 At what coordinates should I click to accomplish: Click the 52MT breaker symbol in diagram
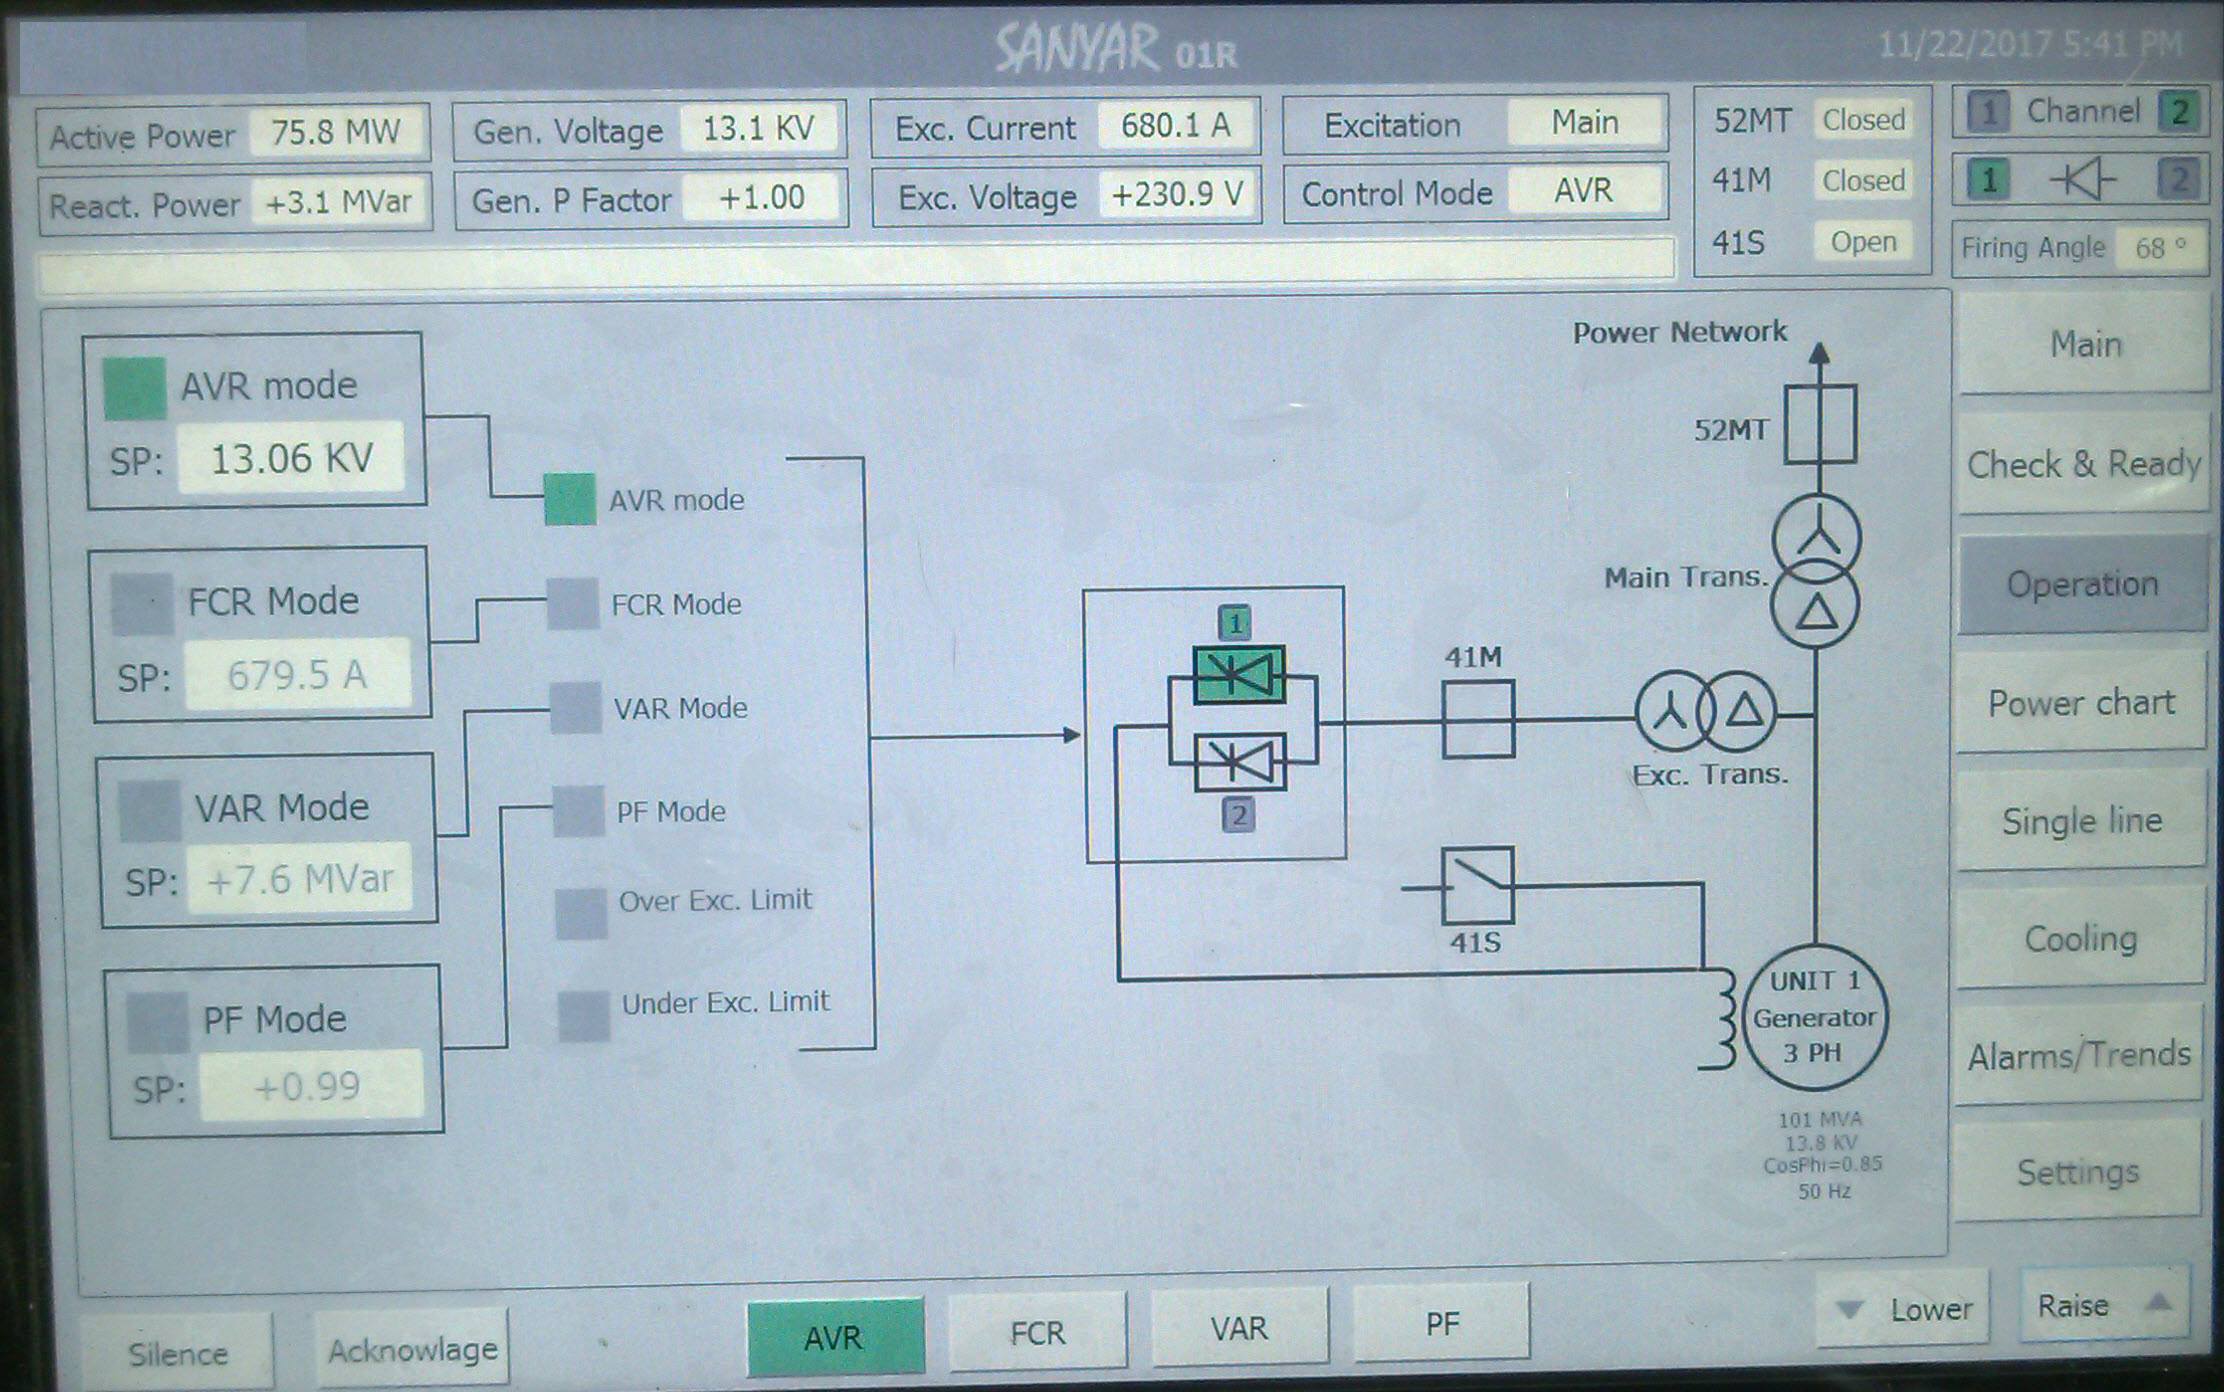(1821, 424)
